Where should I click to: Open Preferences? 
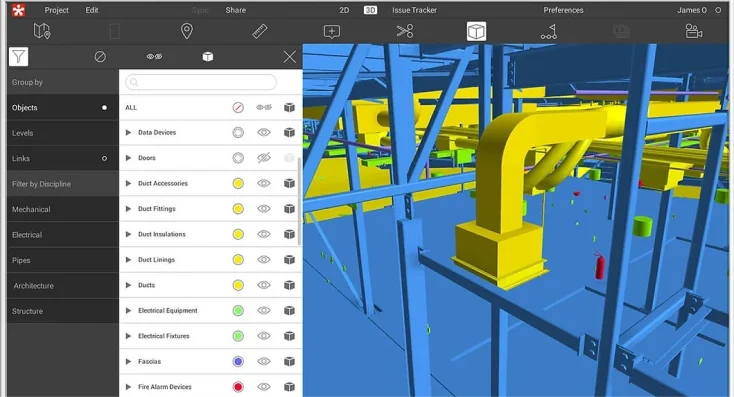[x=563, y=10]
